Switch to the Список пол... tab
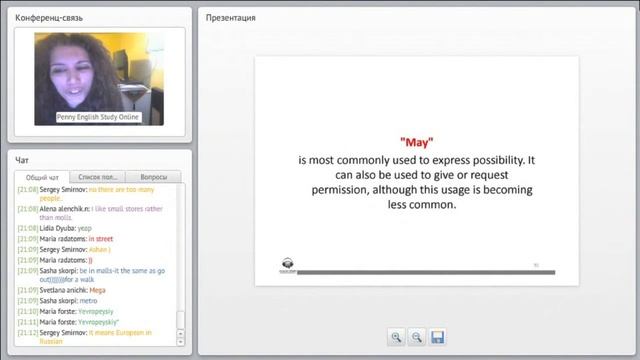This screenshot has height=360, width=640. click(x=98, y=177)
